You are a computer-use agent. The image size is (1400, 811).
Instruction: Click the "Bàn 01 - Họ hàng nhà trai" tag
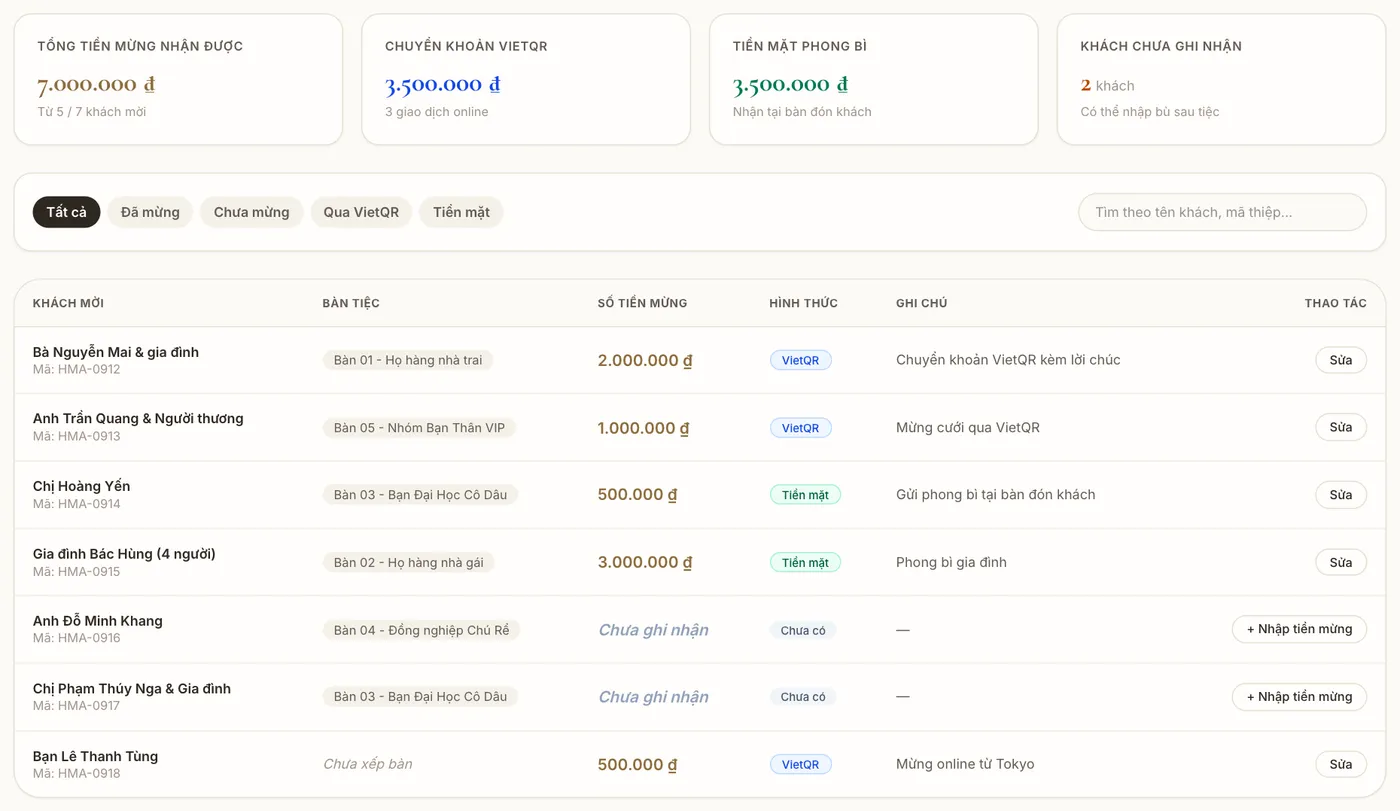coord(408,360)
